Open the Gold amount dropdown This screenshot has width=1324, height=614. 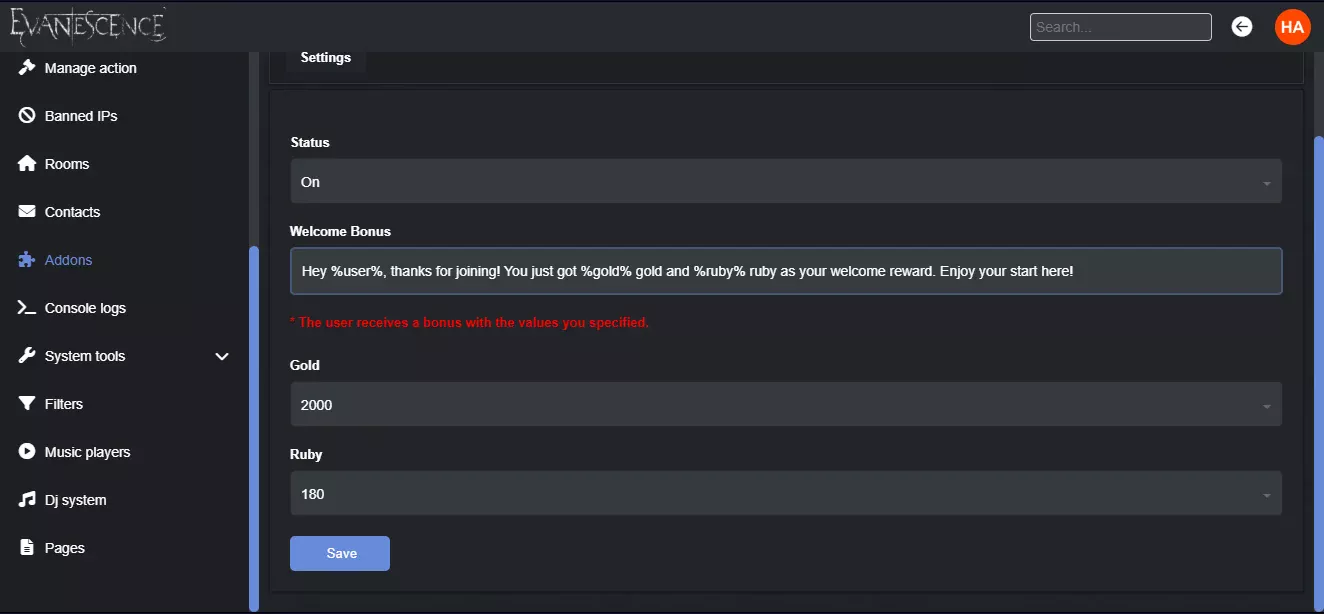click(x=785, y=405)
